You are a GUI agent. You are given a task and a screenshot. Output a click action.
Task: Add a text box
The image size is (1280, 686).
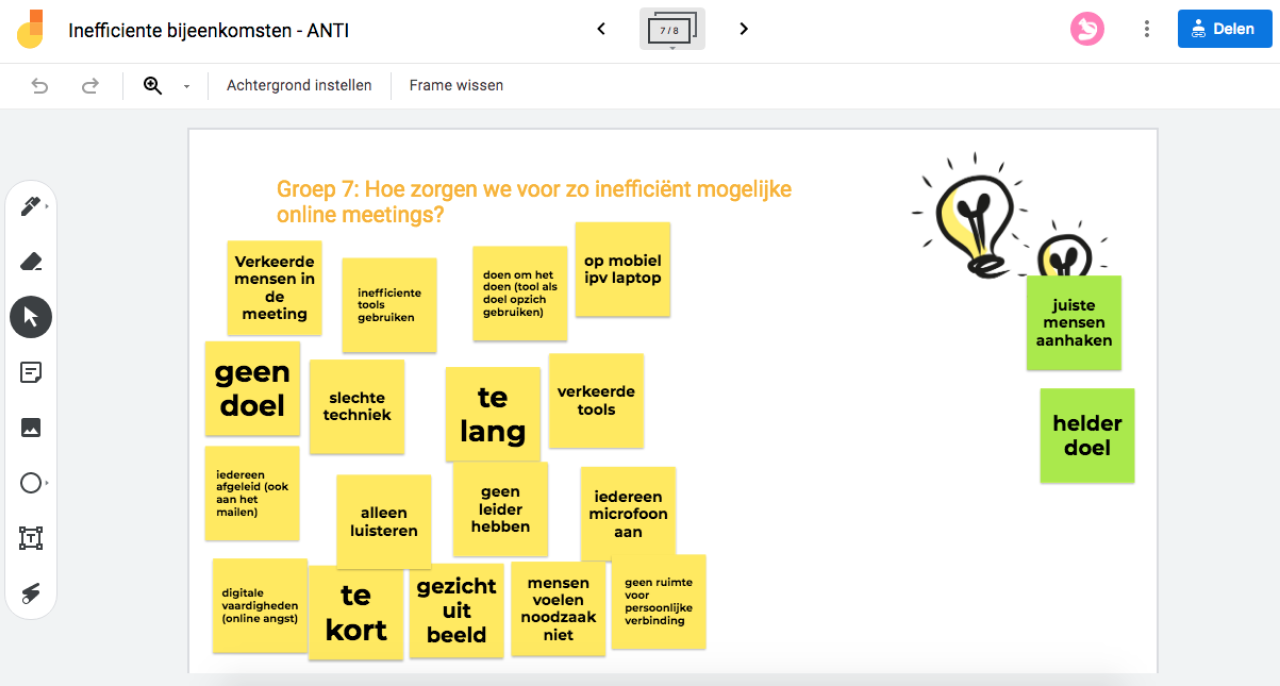click(x=31, y=538)
